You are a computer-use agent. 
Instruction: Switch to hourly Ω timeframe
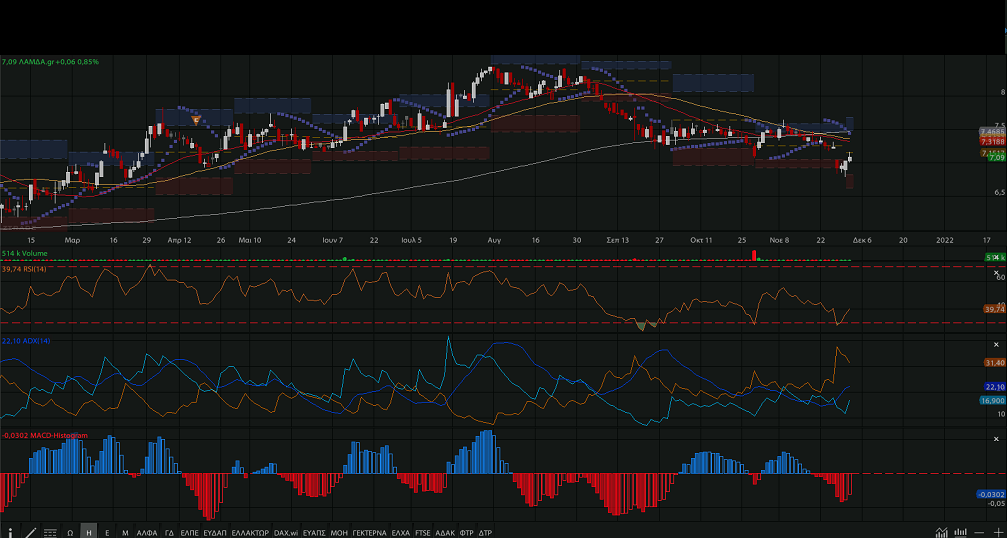point(70,533)
